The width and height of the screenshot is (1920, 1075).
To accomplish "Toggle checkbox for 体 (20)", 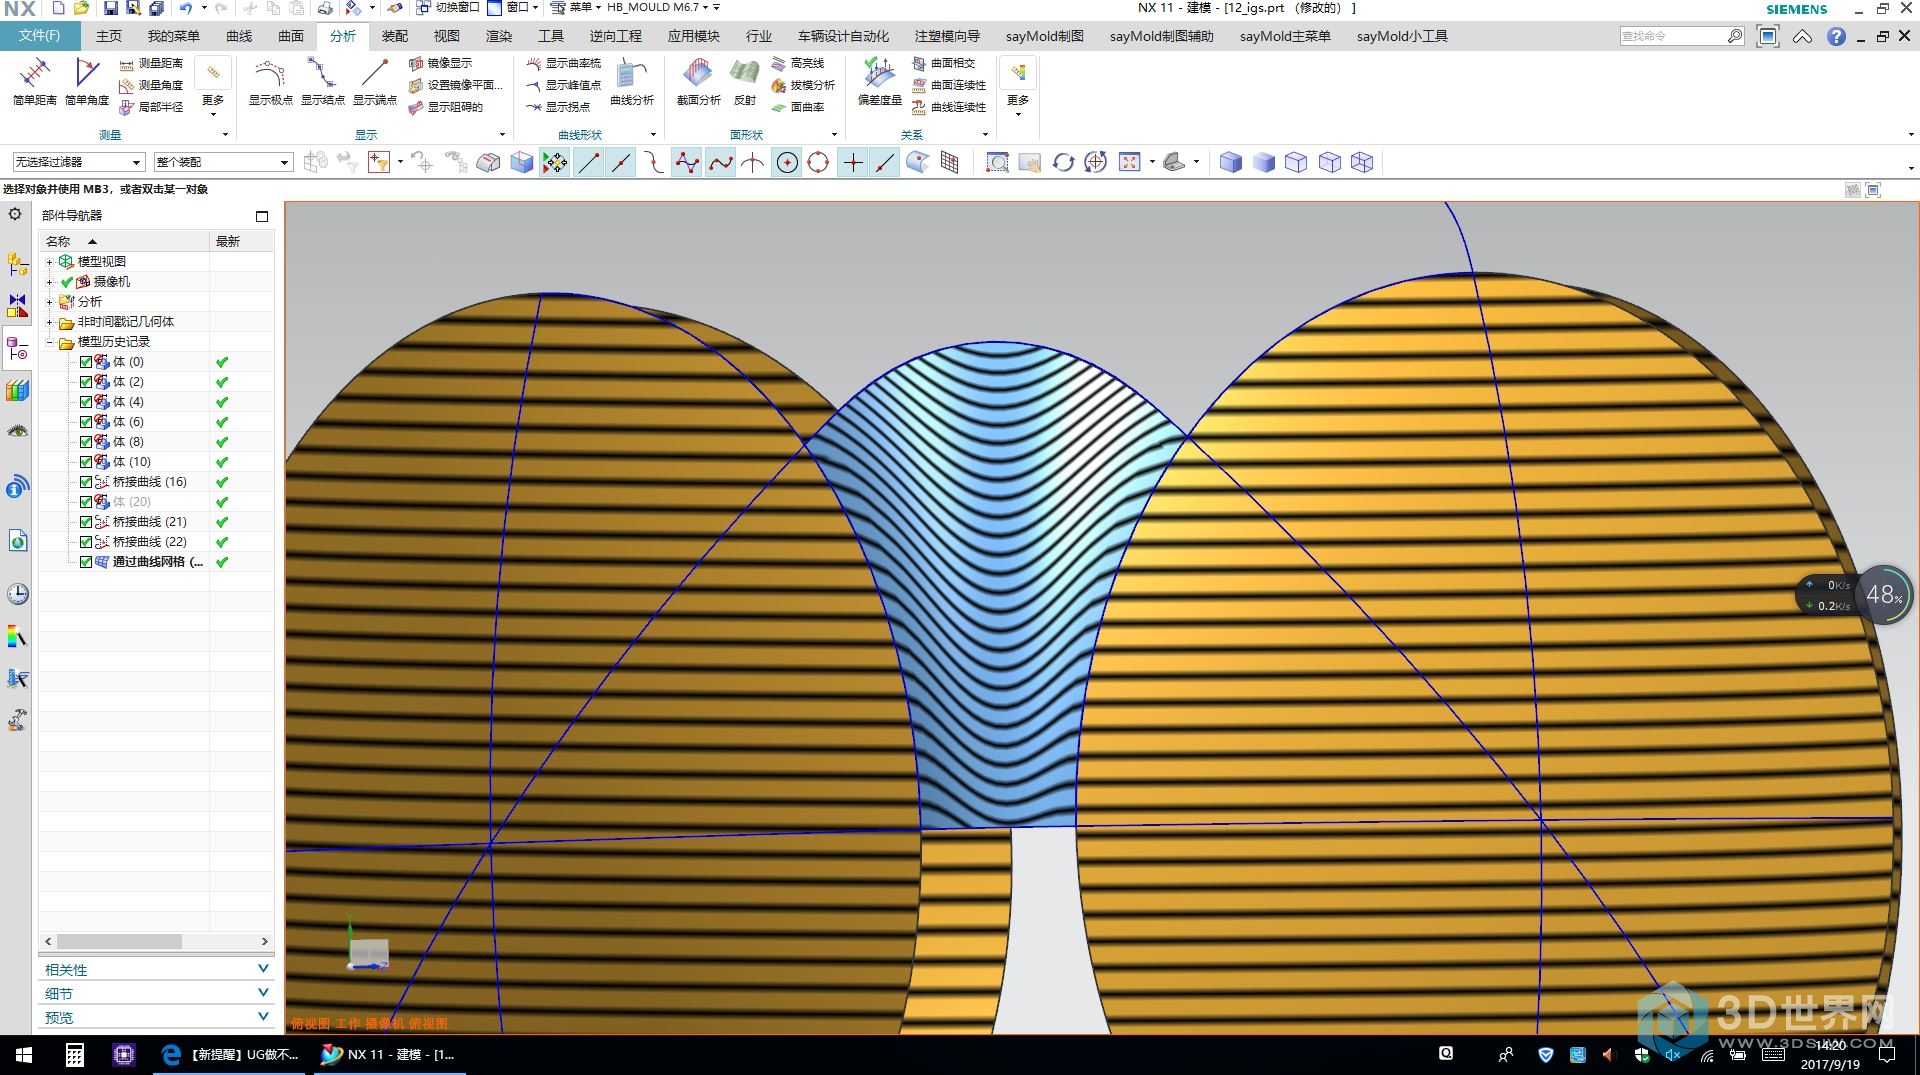I will coord(86,502).
